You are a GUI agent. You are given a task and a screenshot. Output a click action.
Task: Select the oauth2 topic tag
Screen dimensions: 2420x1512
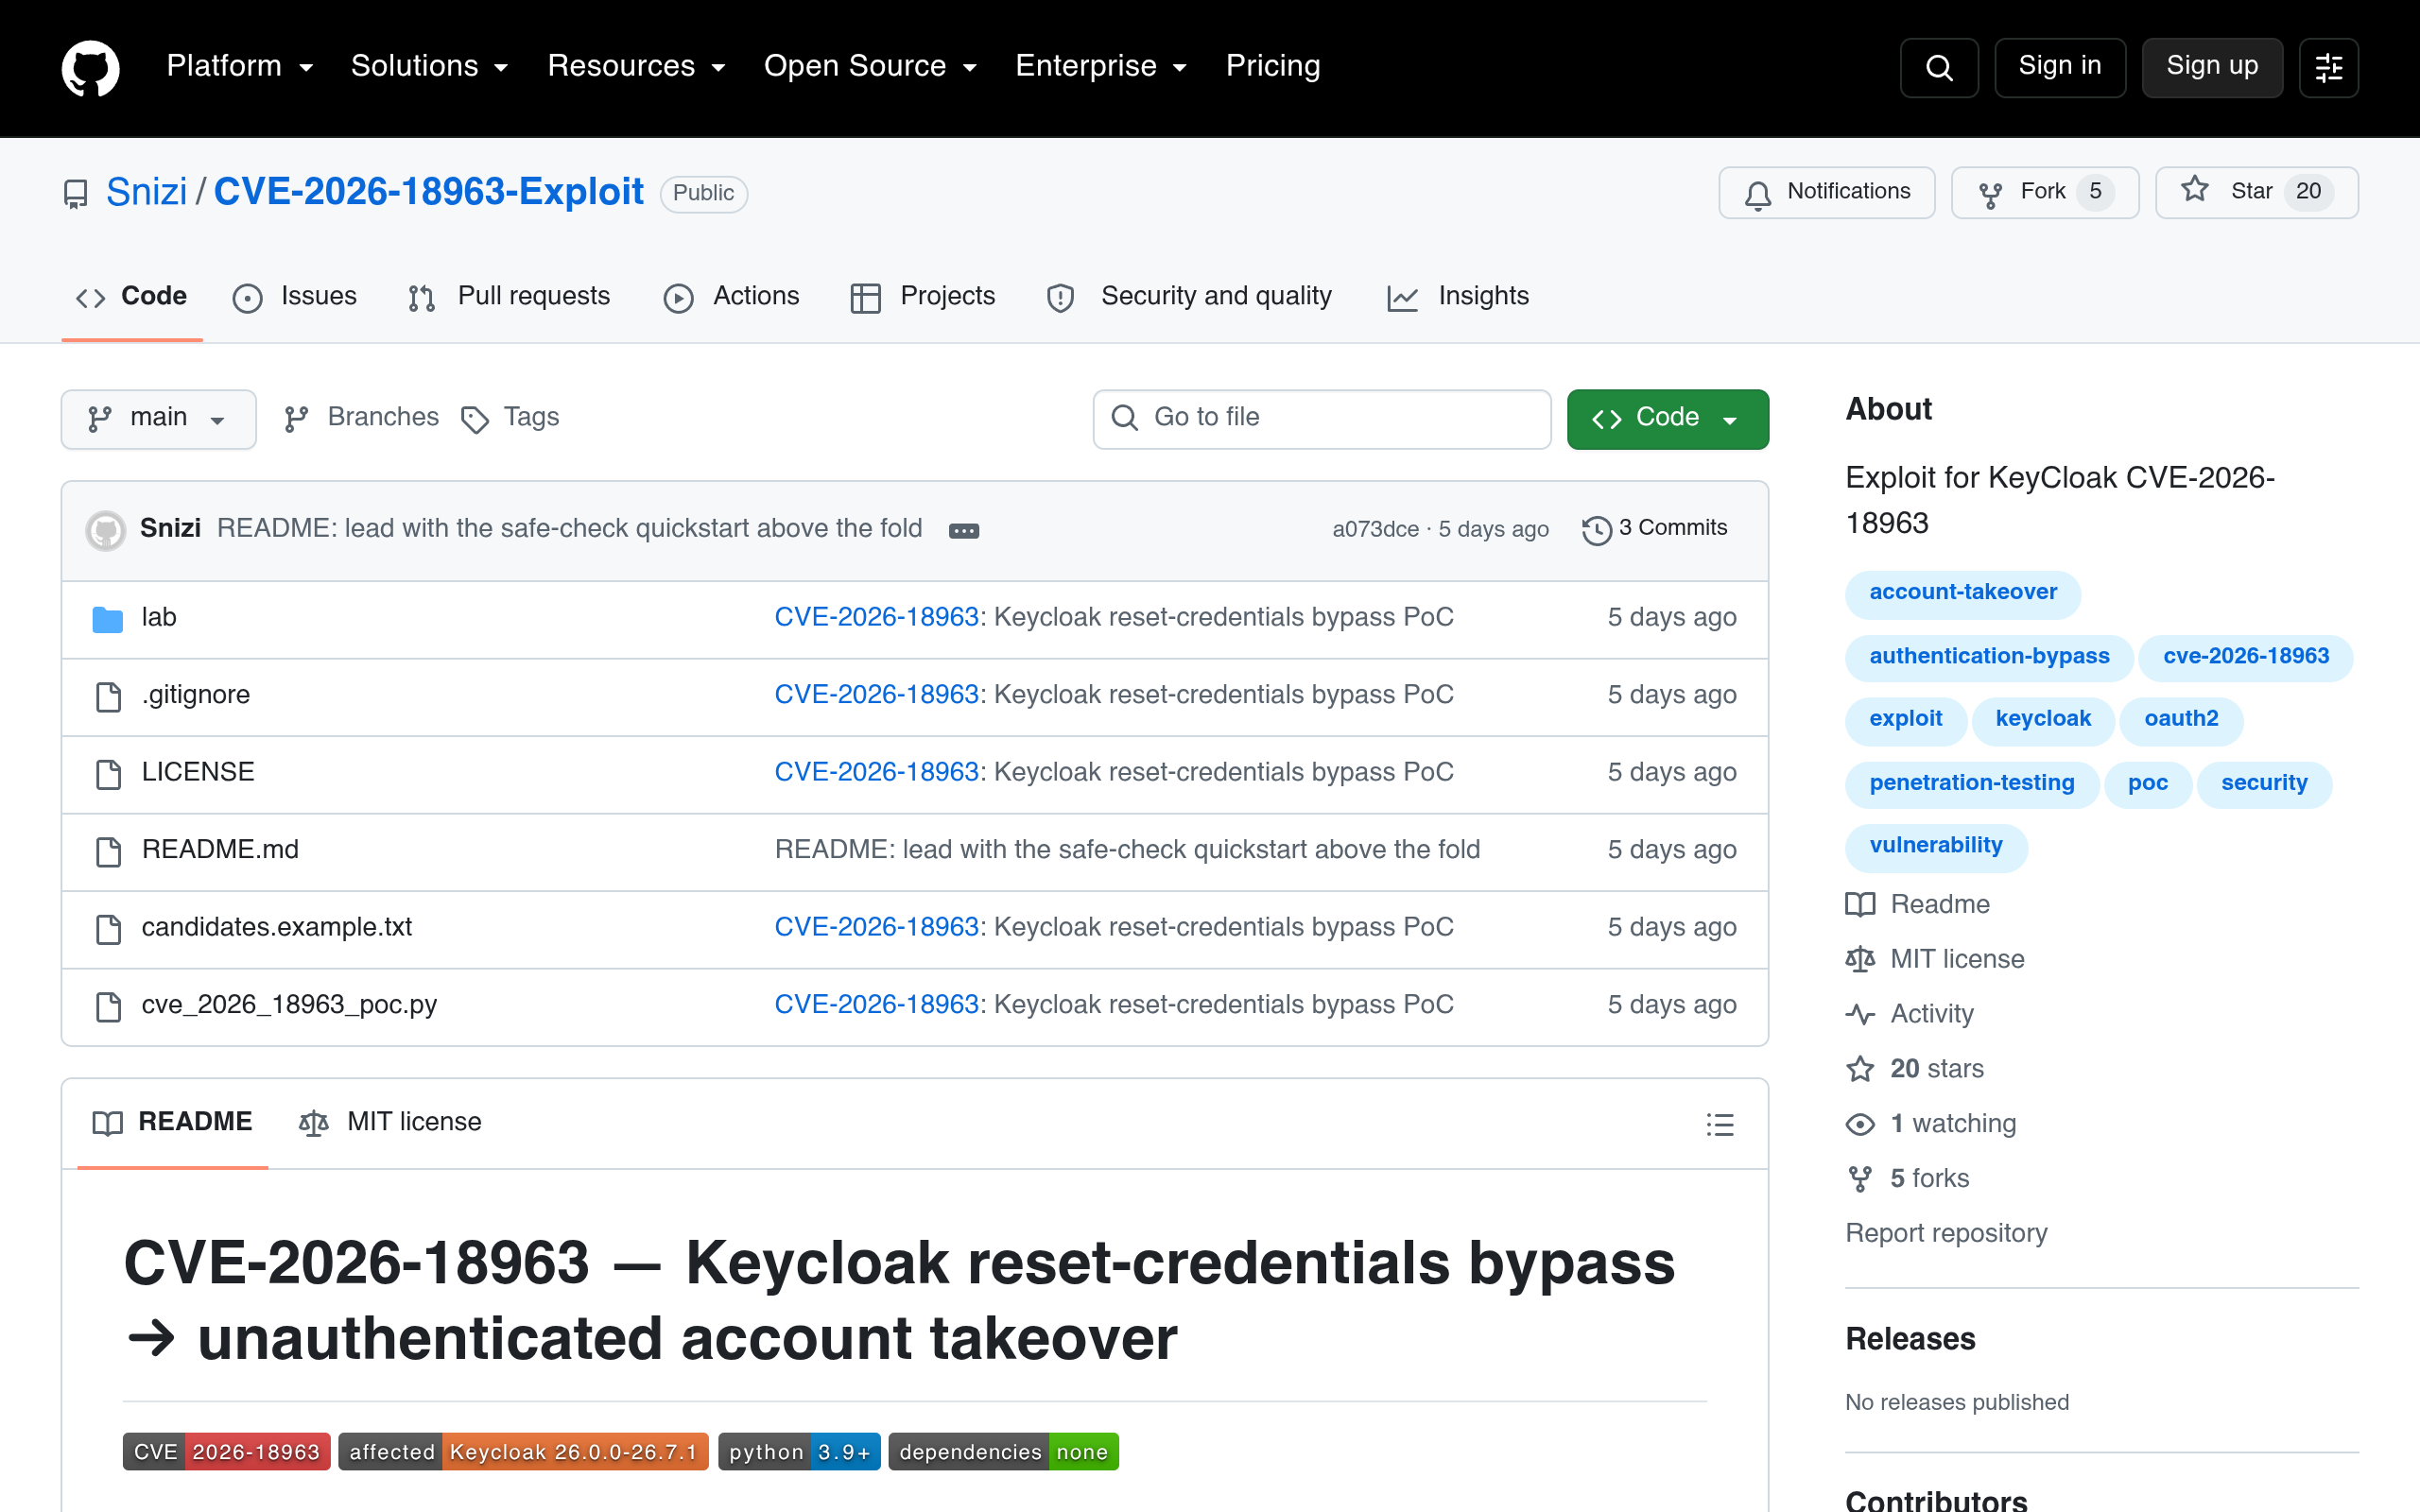click(2181, 720)
